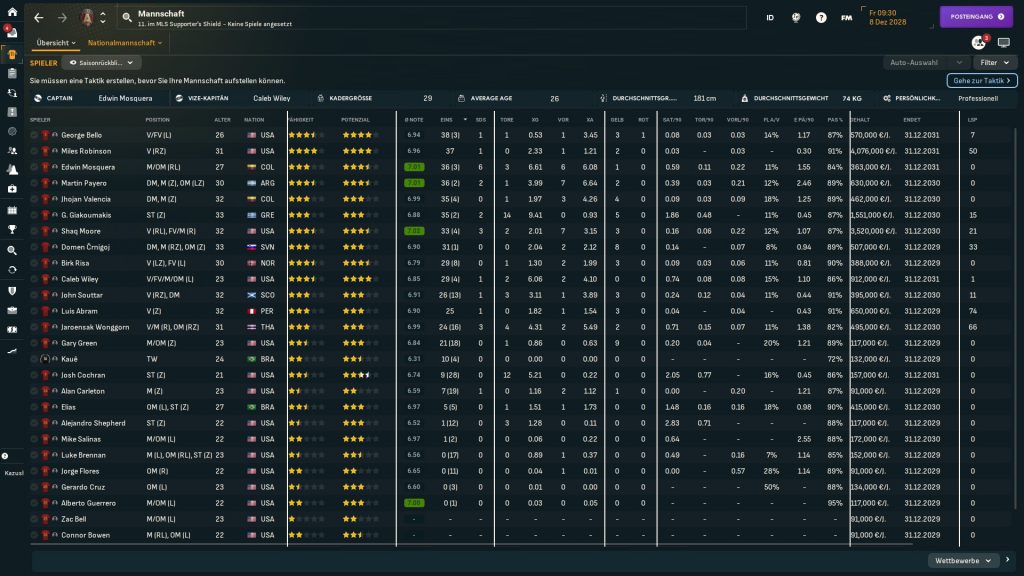This screenshot has width=1024, height=576.
Task: Toggle selection circle for Connor Bowen
Action: [34, 535]
